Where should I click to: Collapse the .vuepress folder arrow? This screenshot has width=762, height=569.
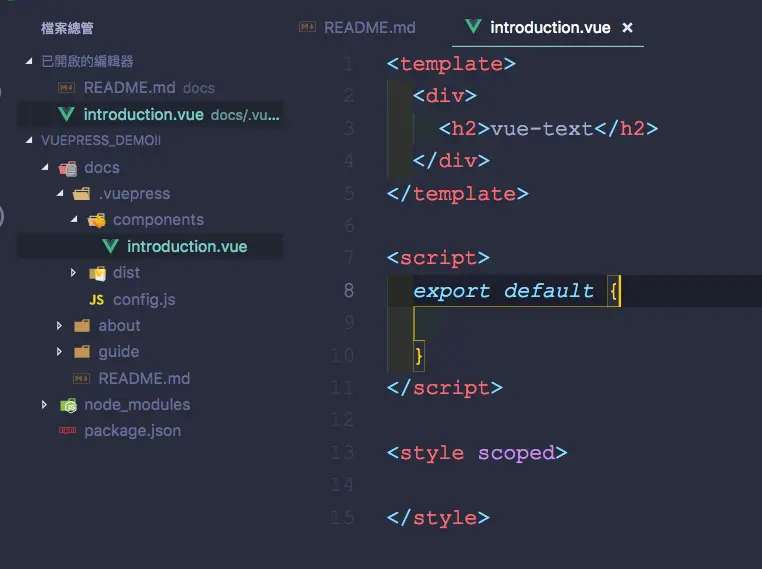click(x=60, y=193)
